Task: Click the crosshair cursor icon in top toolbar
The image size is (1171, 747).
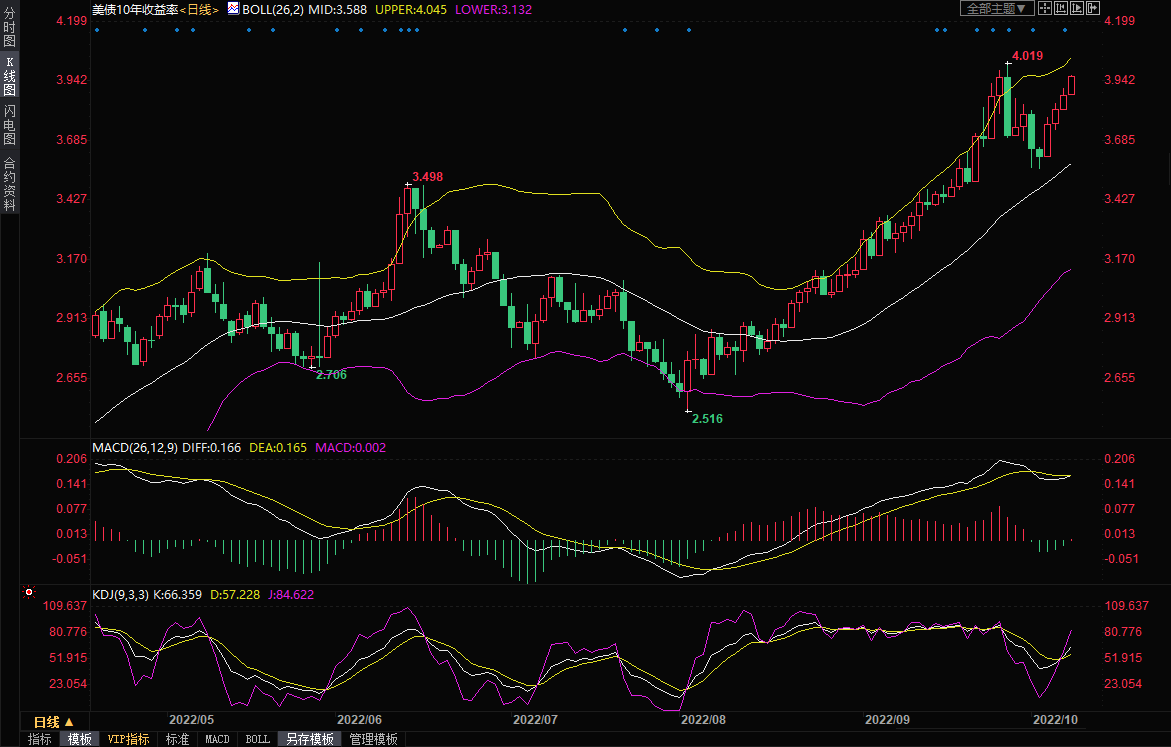Action: (1044, 8)
